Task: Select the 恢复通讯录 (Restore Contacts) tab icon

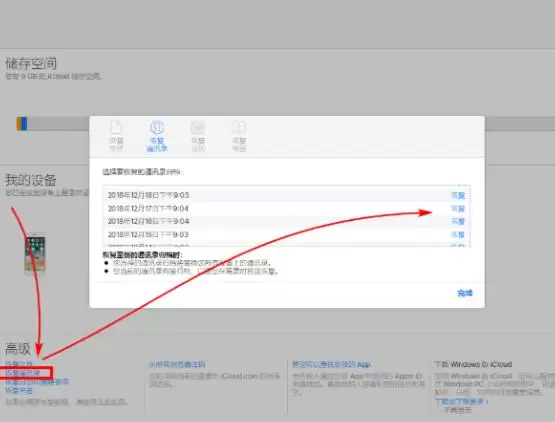Action: tap(157, 136)
